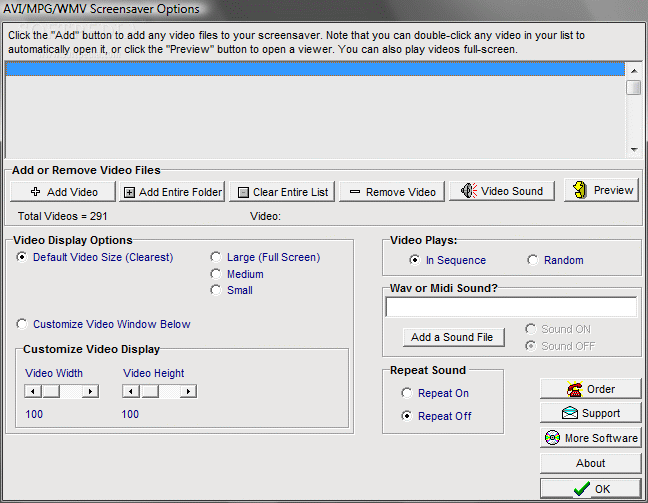Click video list scrollbar up arrow

coord(634,71)
